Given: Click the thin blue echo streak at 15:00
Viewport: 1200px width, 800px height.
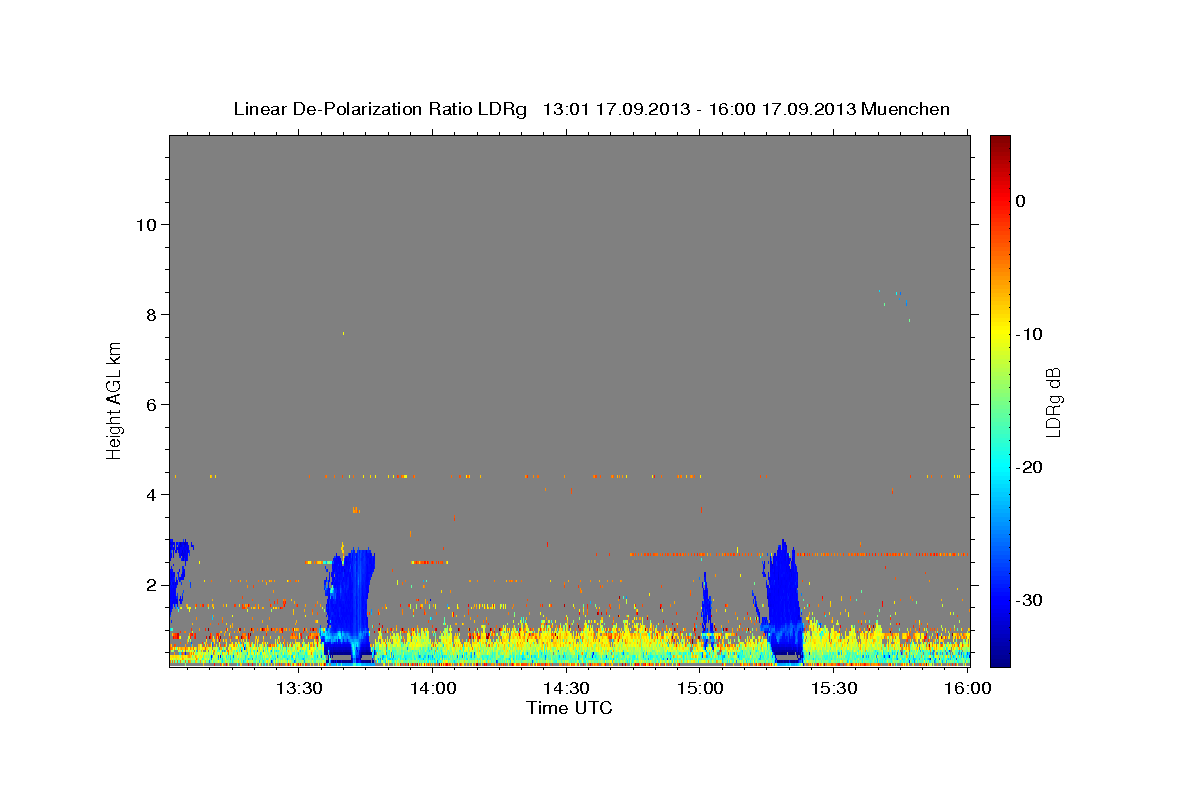Looking at the screenshot, I should pos(706,610).
